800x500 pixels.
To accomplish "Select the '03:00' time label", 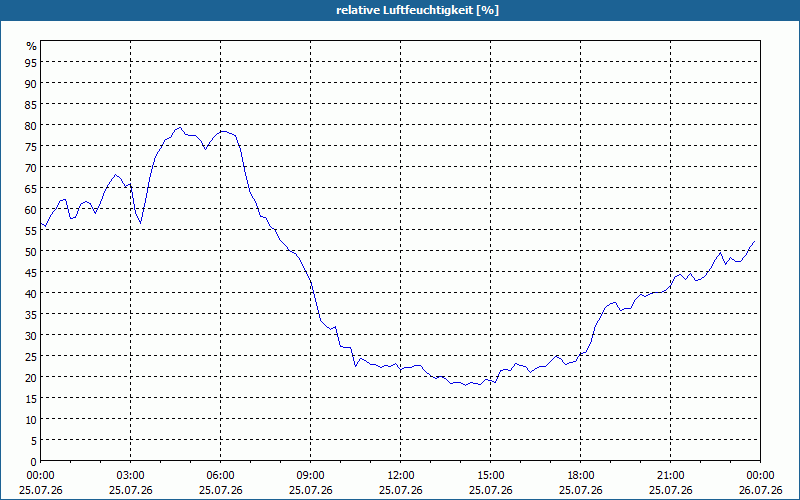I will tap(131, 476).
